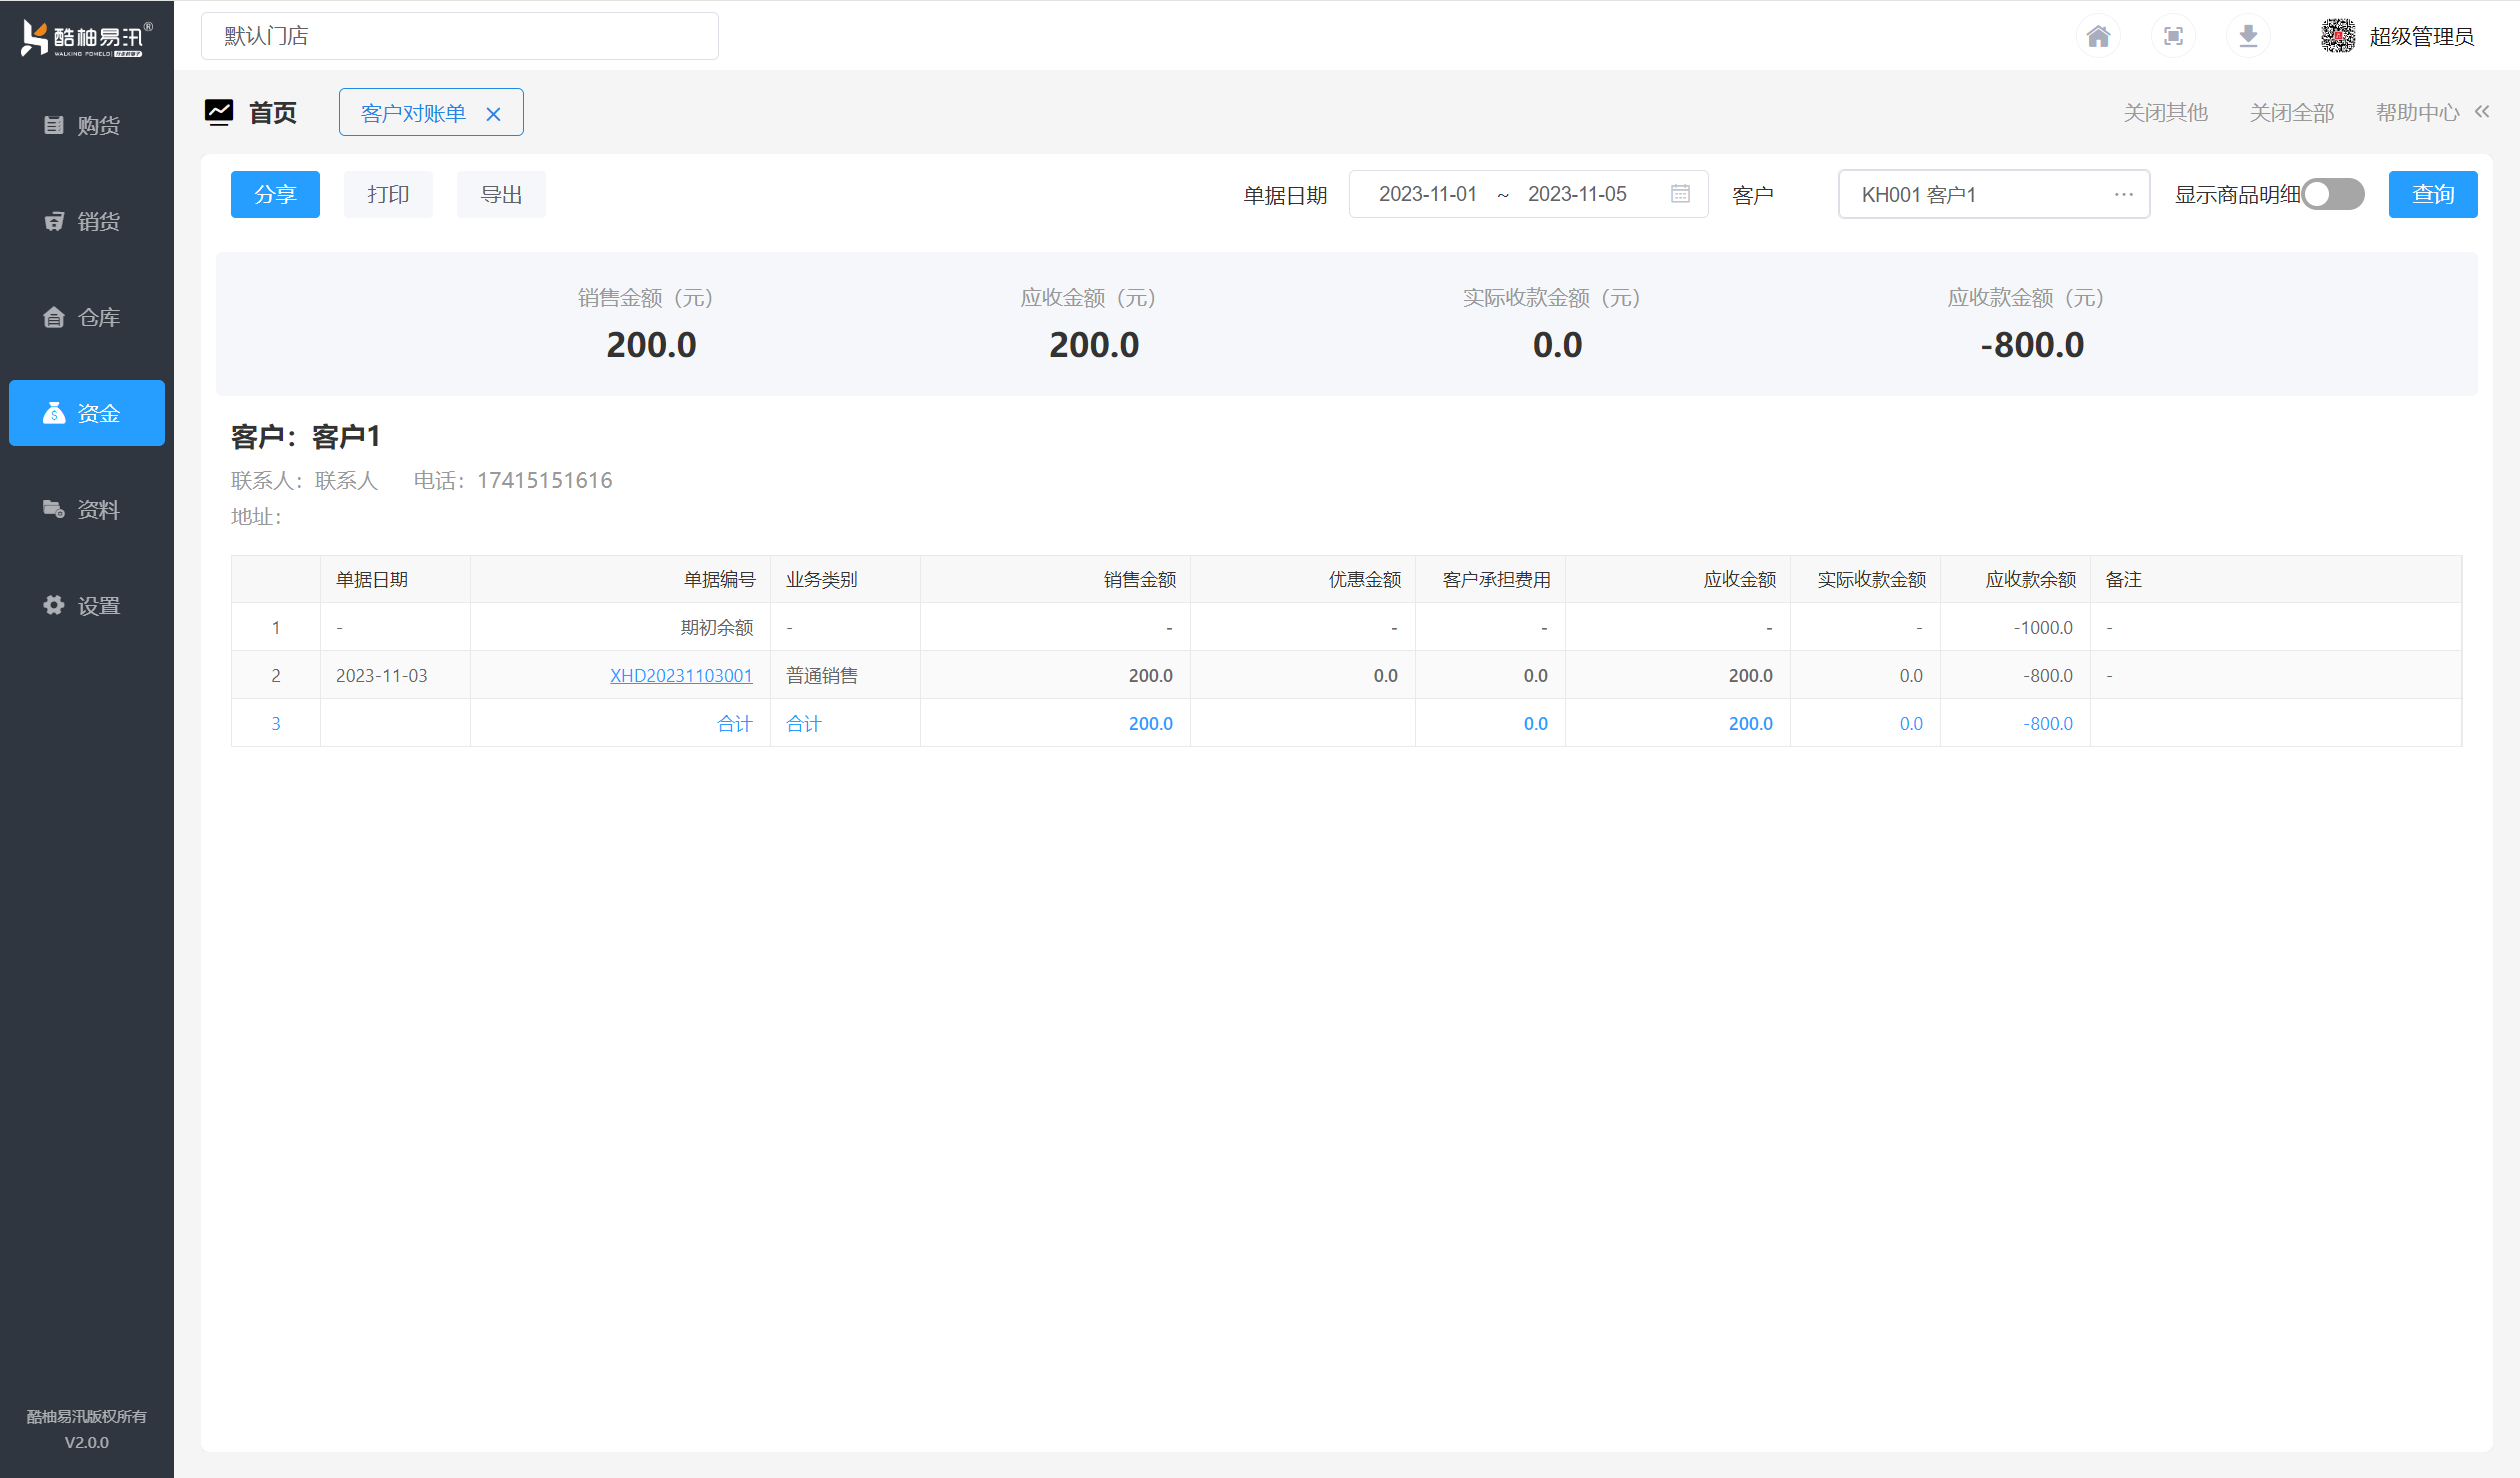Toggle the 显示商品明细 switch

click(x=2332, y=194)
